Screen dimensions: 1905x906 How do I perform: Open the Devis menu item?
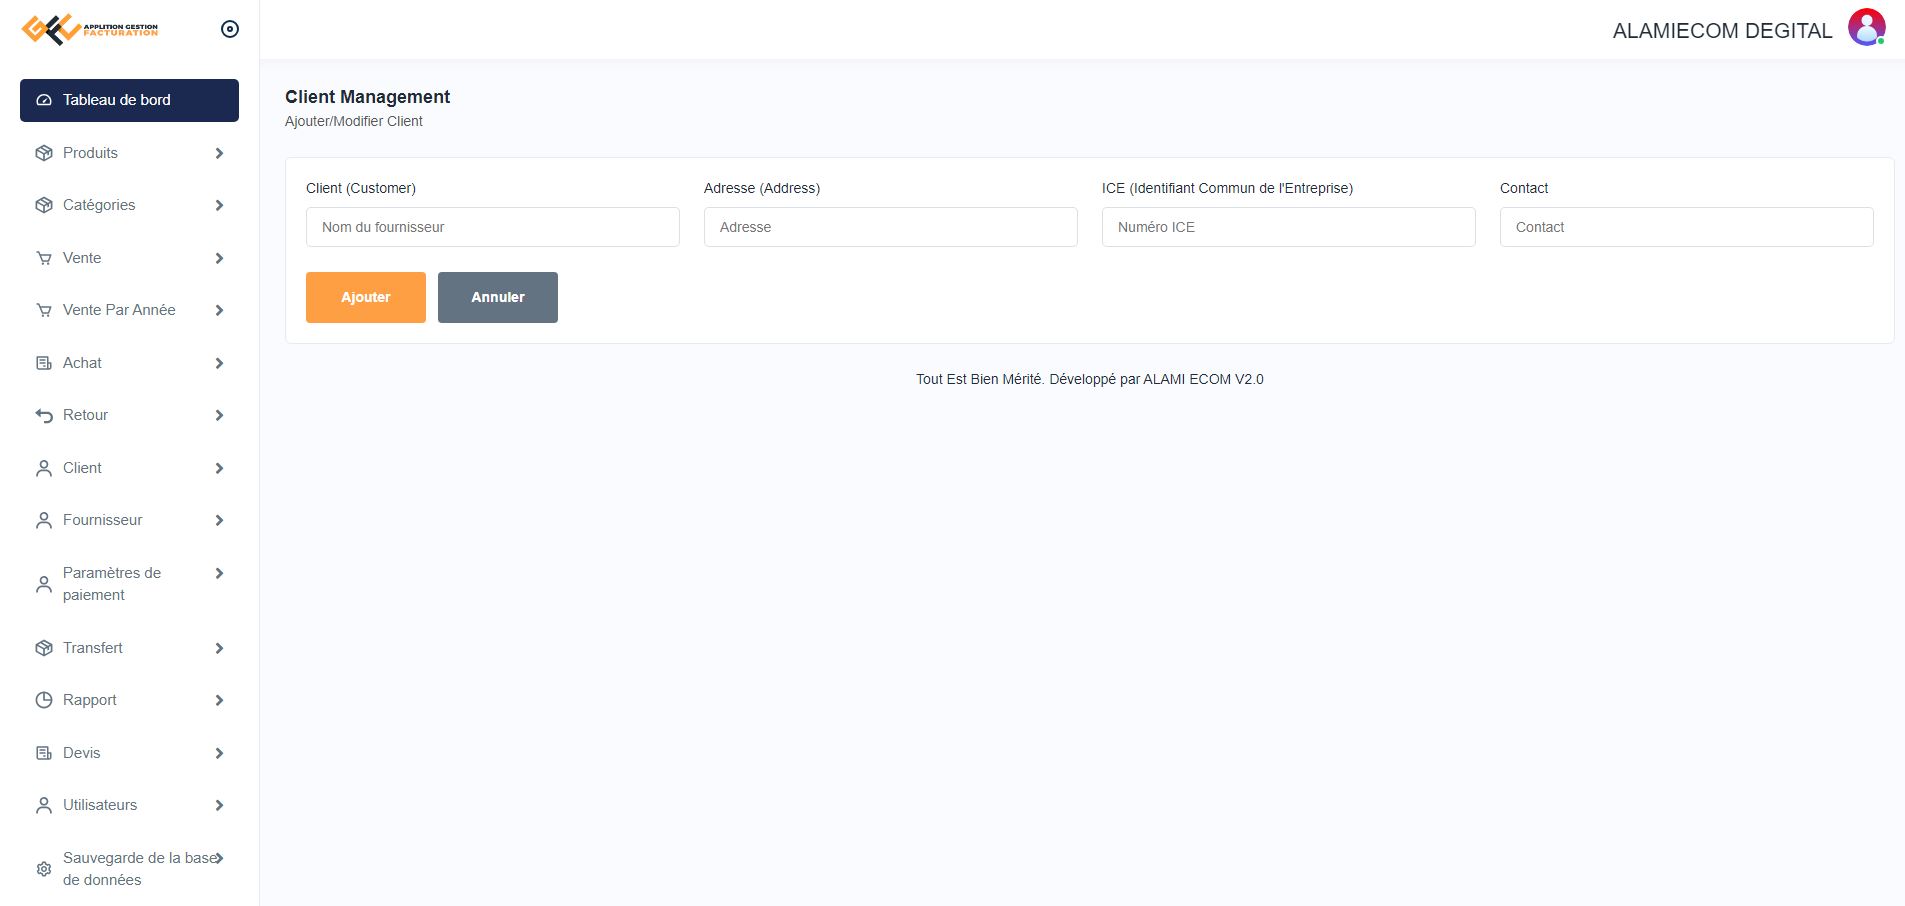(82, 753)
